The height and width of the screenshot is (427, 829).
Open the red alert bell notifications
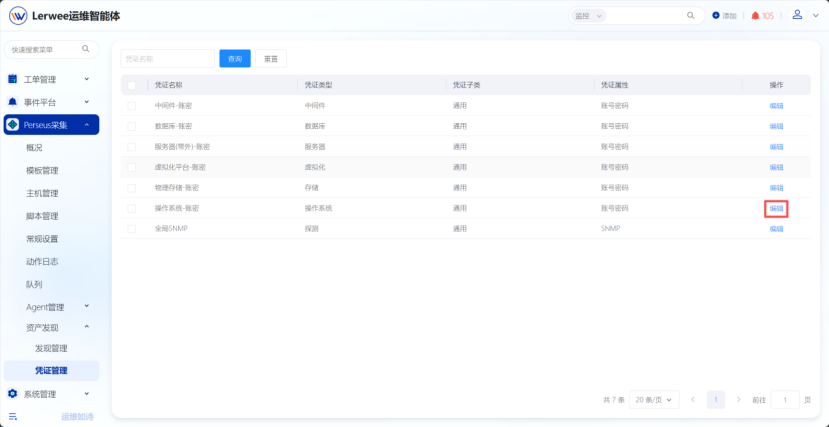point(755,16)
